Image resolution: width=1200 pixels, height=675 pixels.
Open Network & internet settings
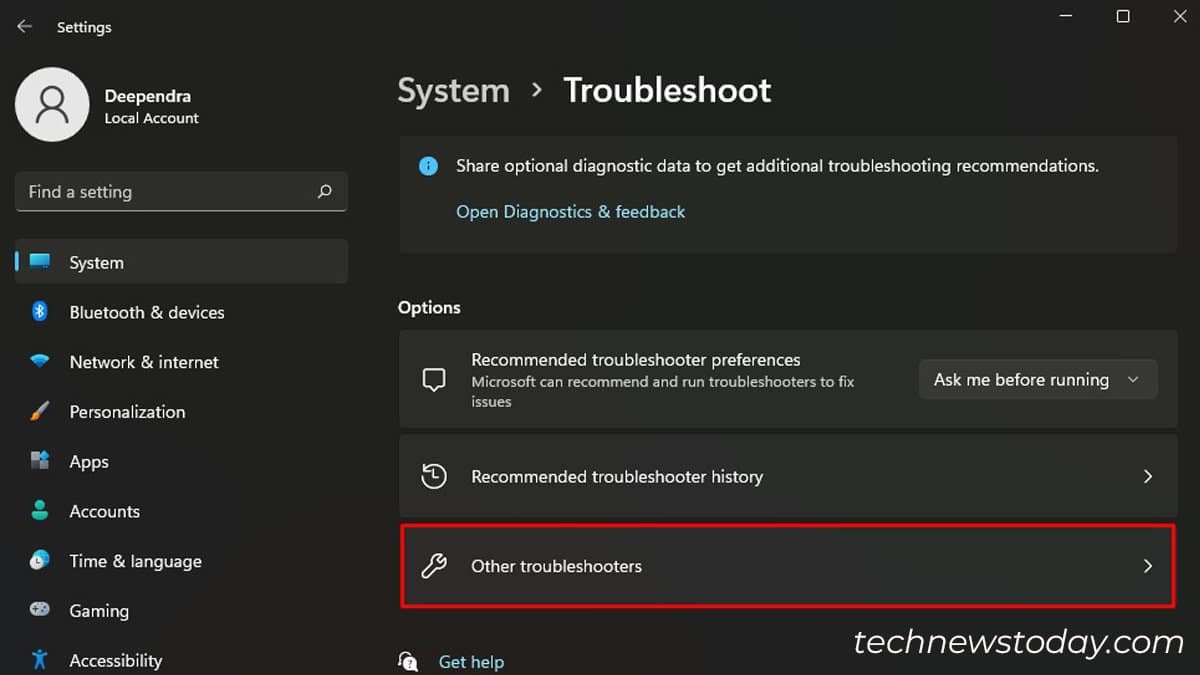point(144,362)
